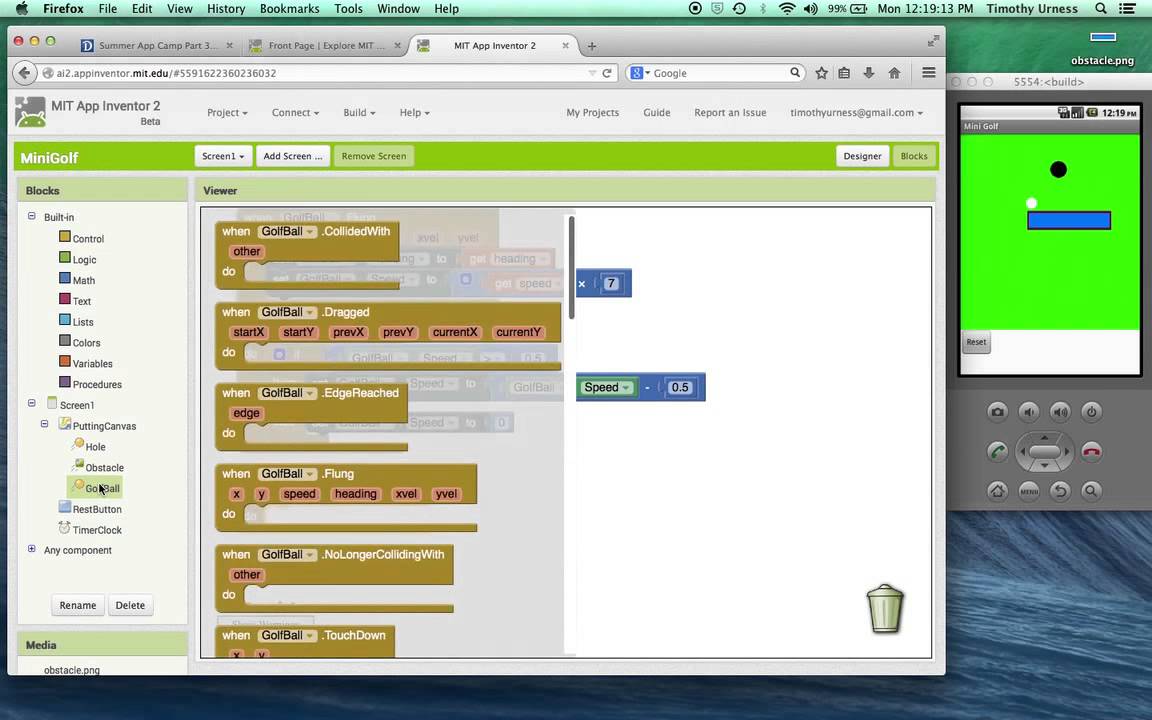The image size is (1152, 720).
Task: Click the blocks flyout vertical scrollbar
Action: tap(571, 267)
